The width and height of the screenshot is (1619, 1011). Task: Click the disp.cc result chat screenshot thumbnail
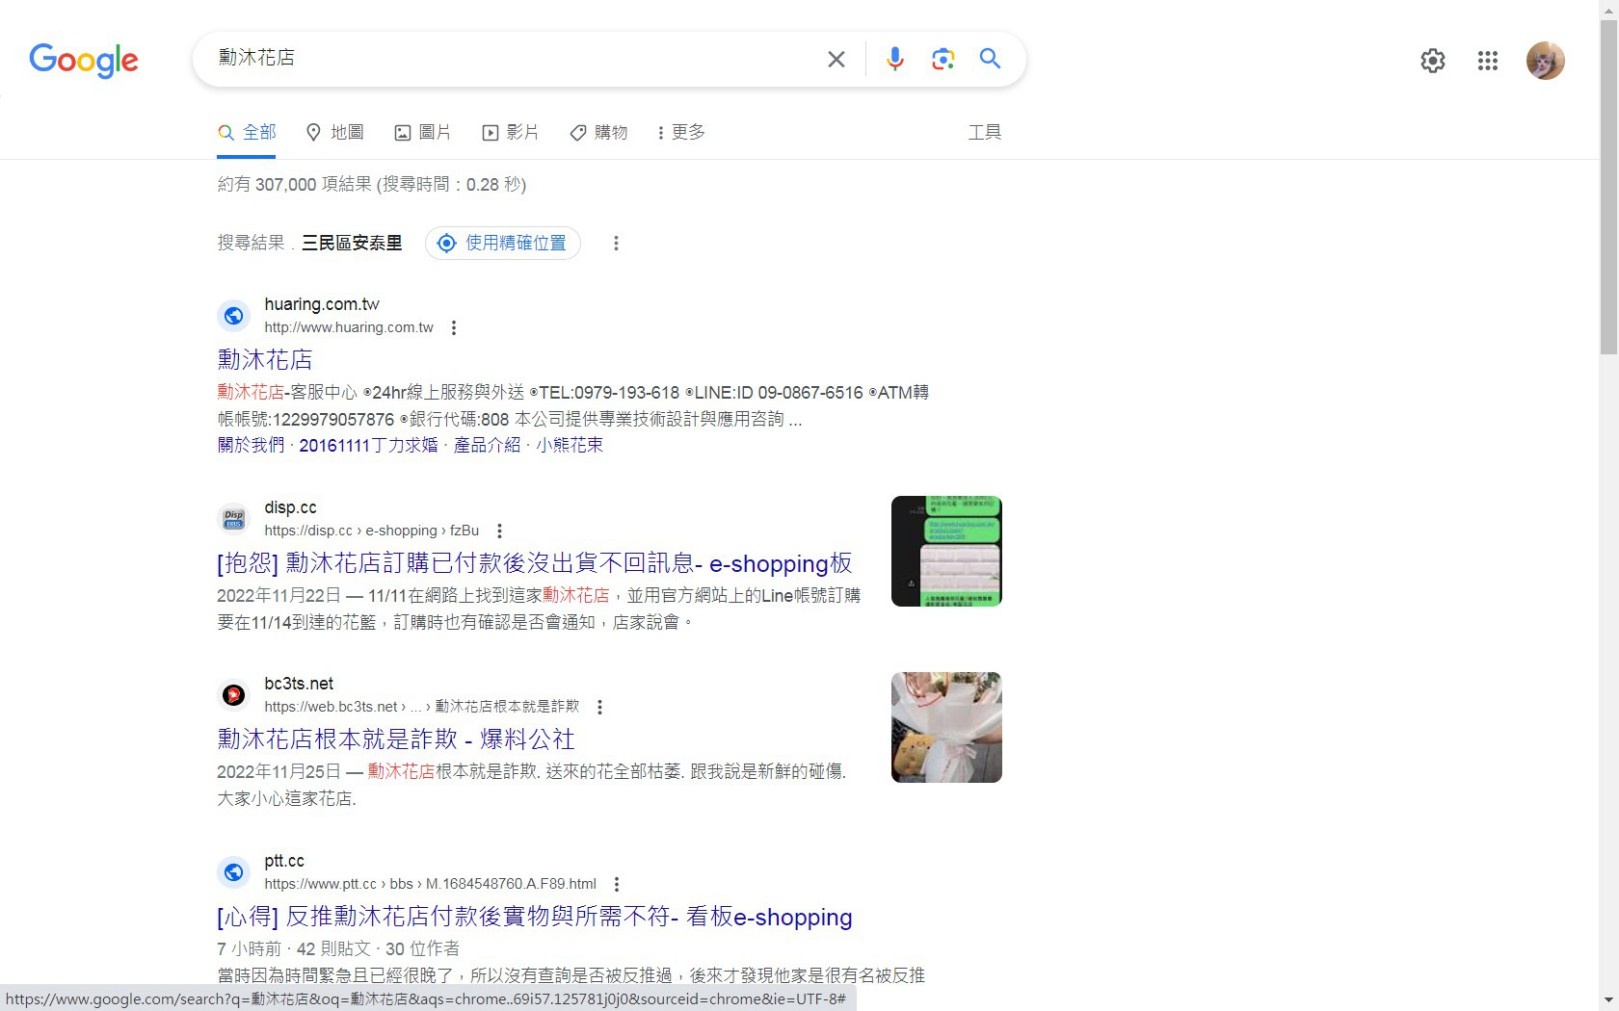(946, 551)
